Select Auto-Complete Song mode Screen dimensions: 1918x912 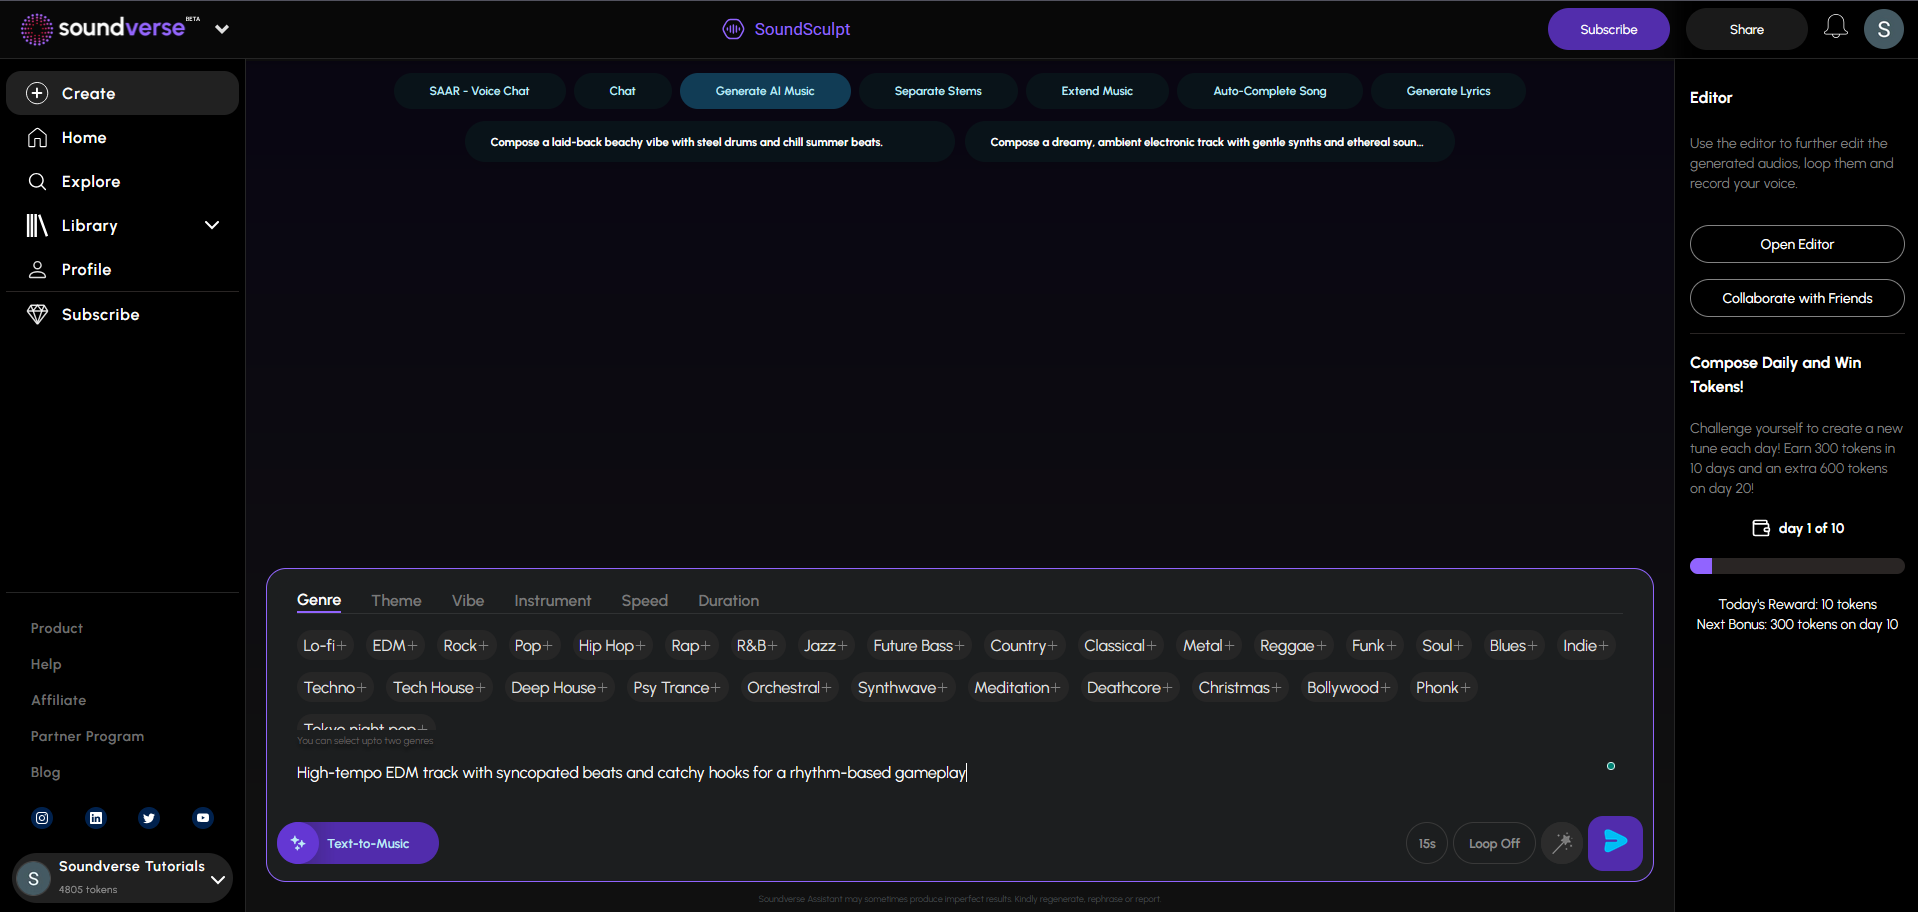click(x=1270, y=91)
